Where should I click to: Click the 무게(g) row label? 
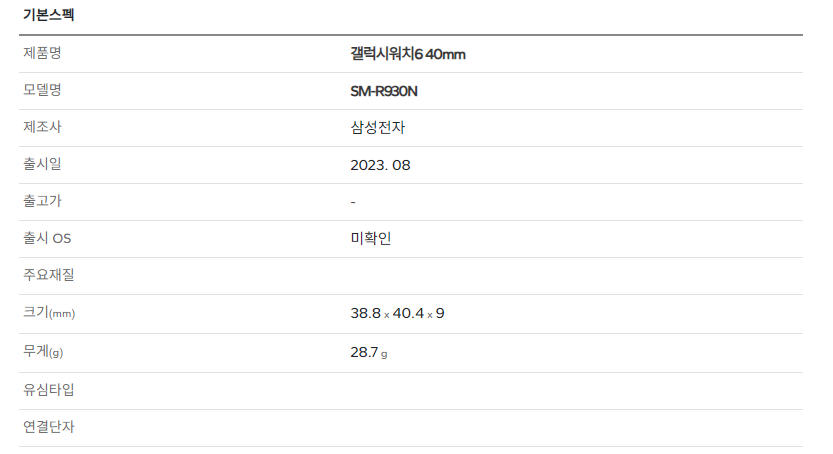pyautogui.click(x=43, y=352)
